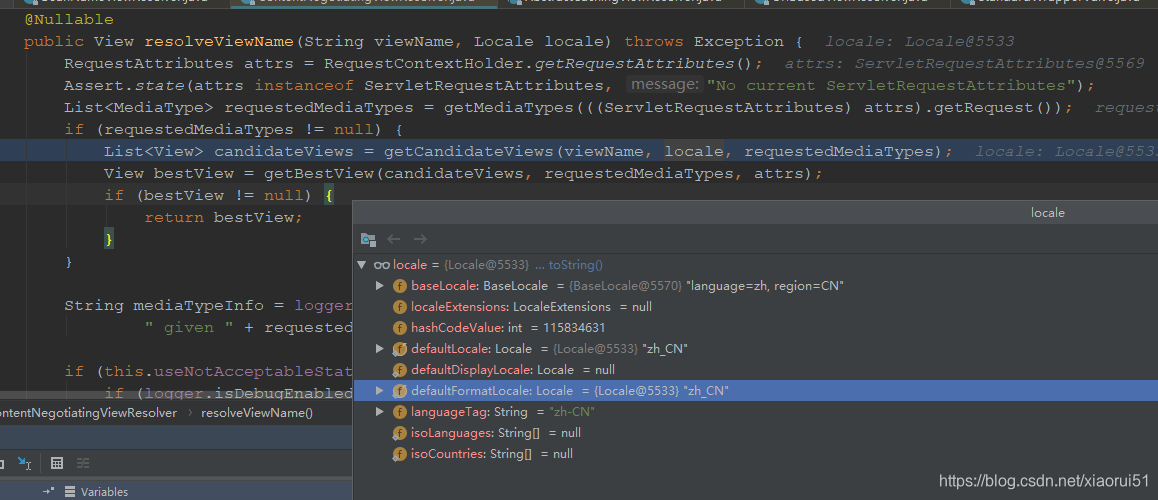Click the field icon of languageTag
The image size is (1158, 500).
click(x=400, y=412)
